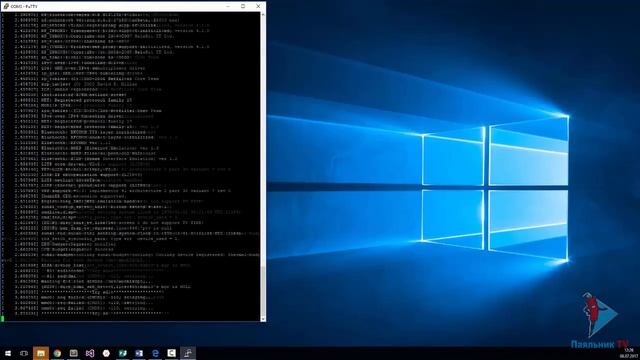
Task: Minimize the PuTTY window
Action: pos(228,6)
